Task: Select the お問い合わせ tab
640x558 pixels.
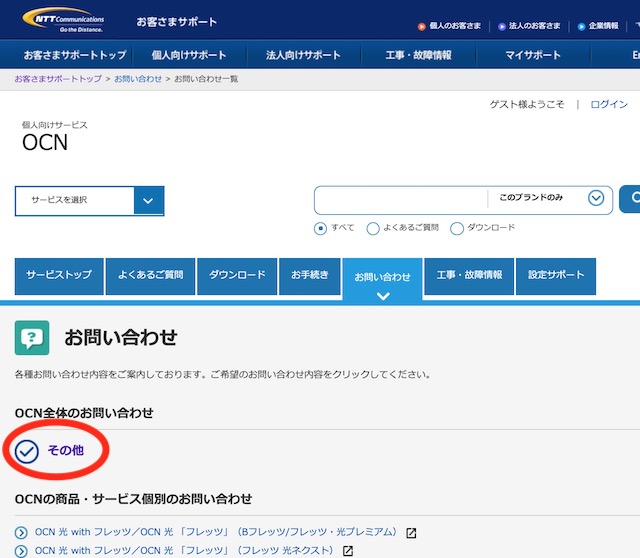Action: tap(382, 280)
